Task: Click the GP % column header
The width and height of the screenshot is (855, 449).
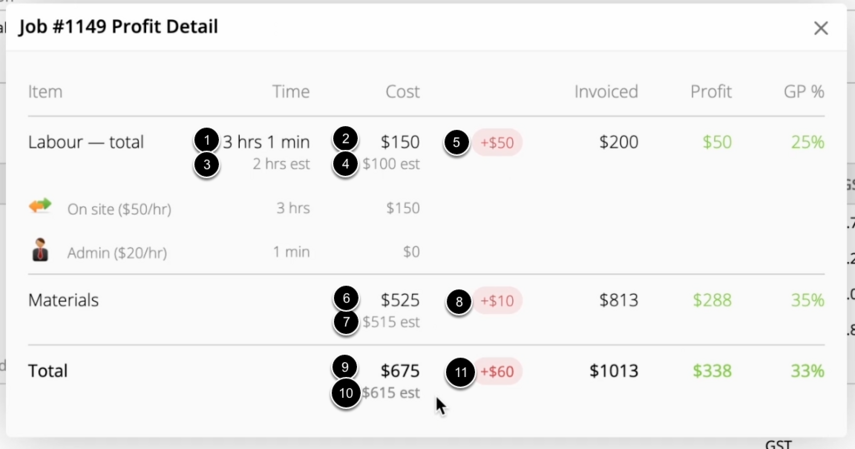Action: pos(804,92)
